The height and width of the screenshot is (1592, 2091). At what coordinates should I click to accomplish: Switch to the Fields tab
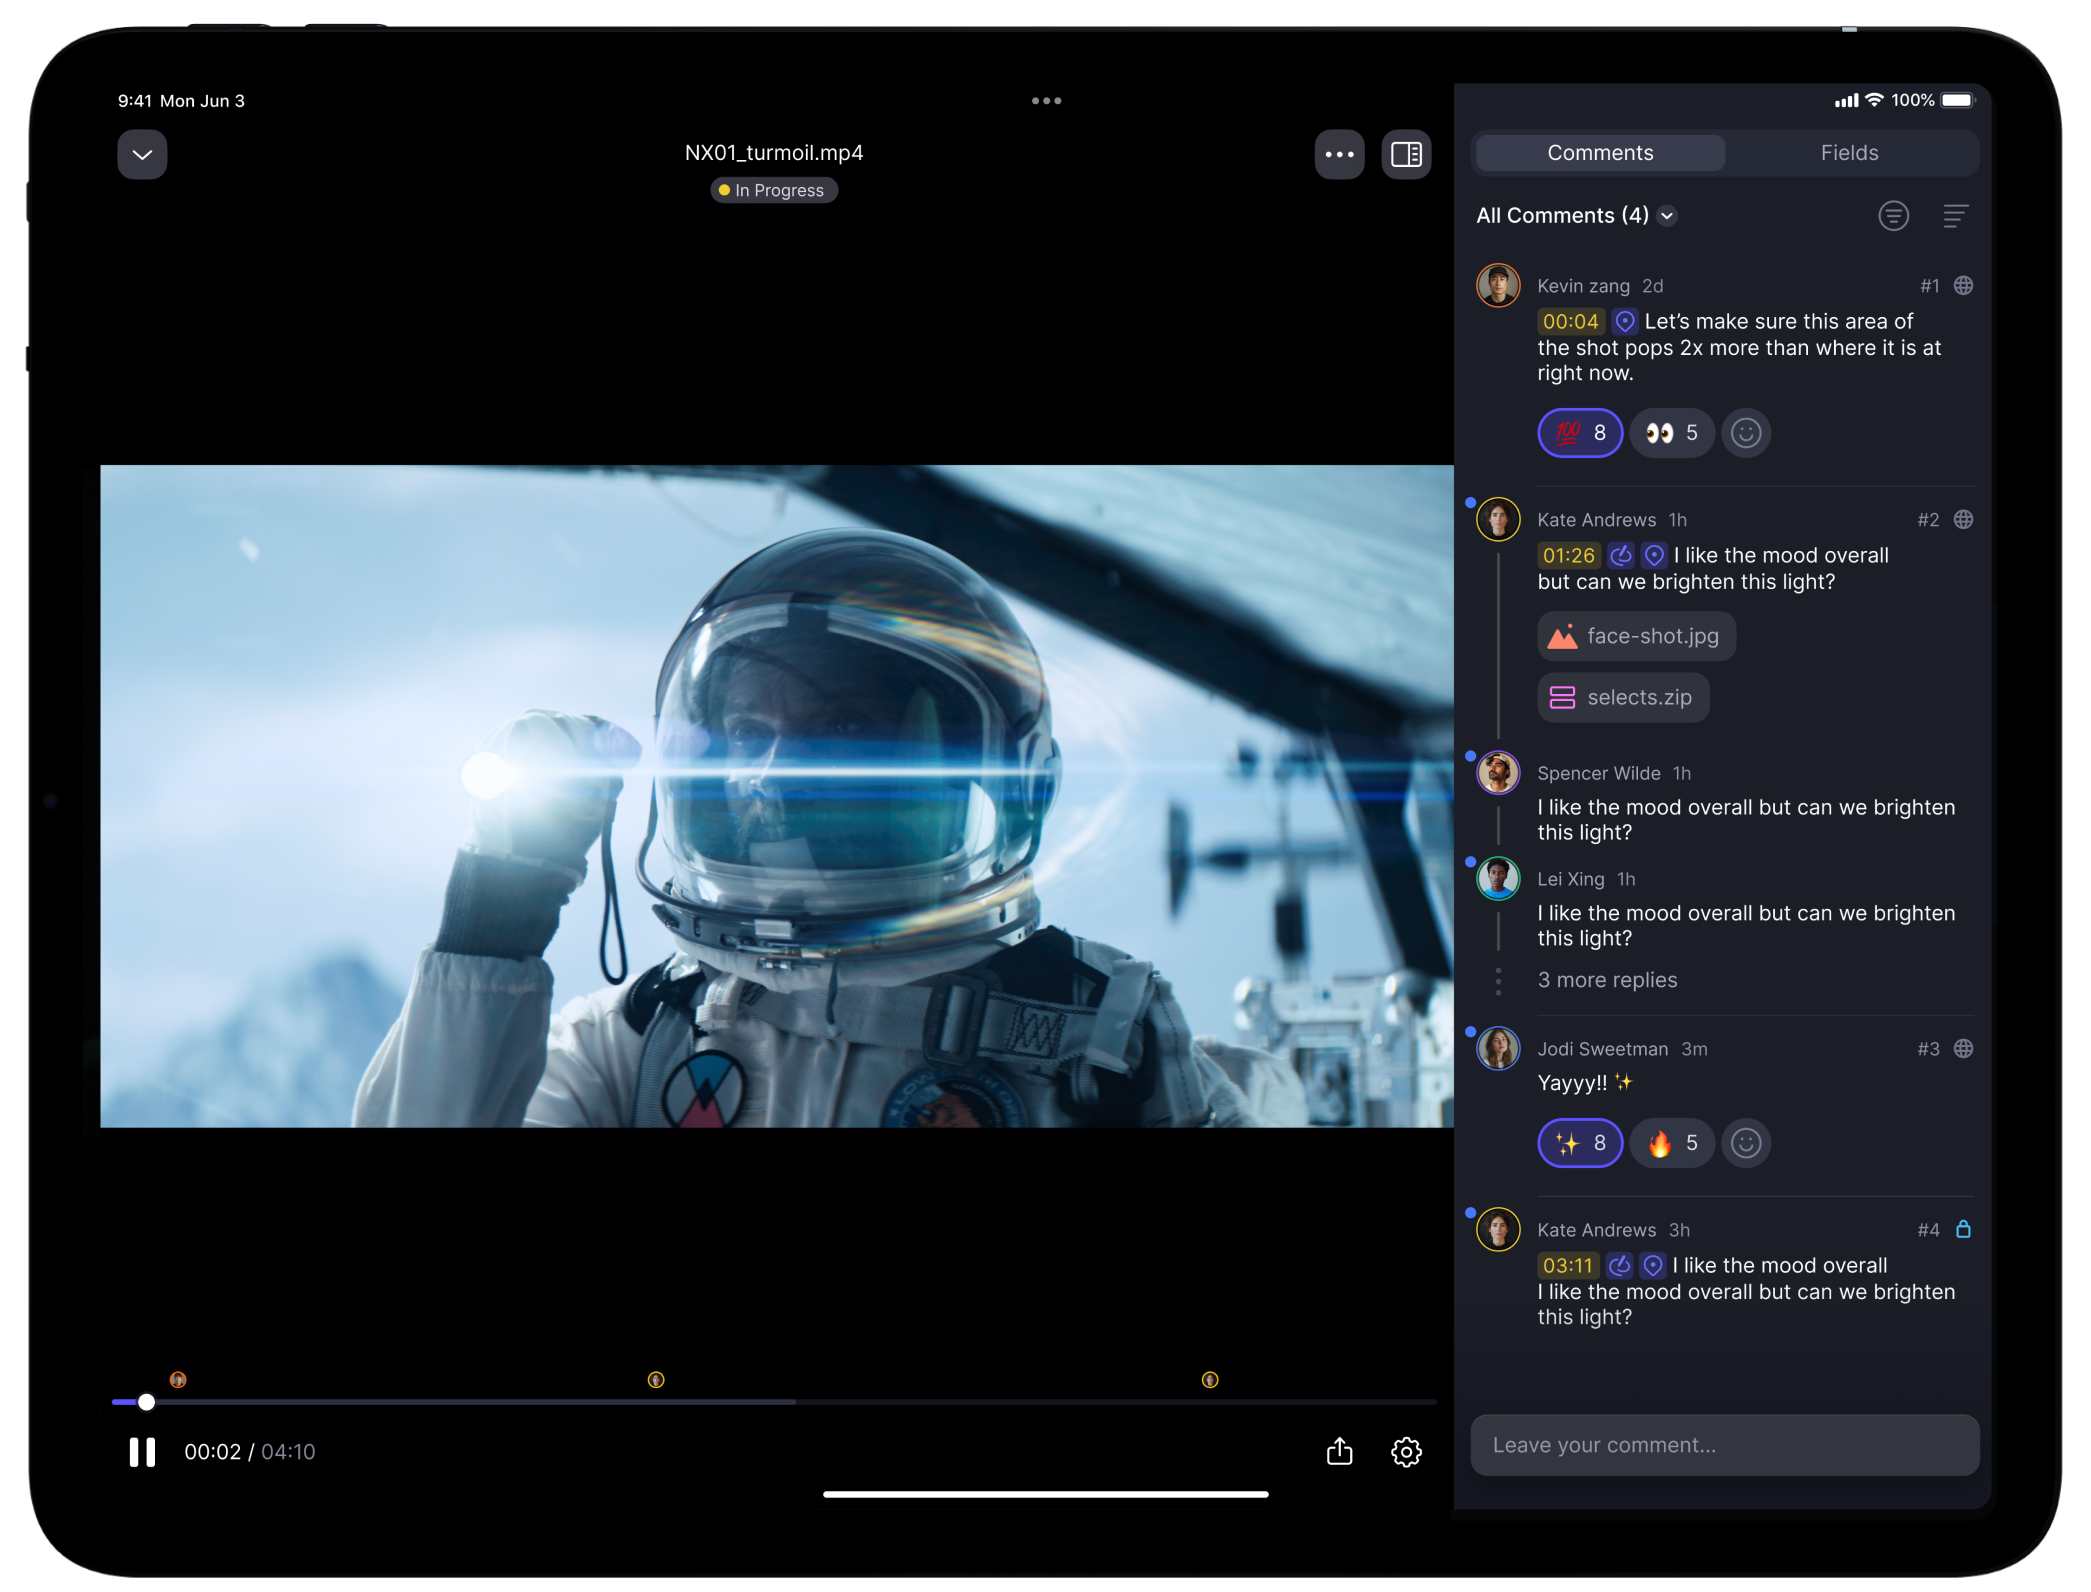point(1849,153)
